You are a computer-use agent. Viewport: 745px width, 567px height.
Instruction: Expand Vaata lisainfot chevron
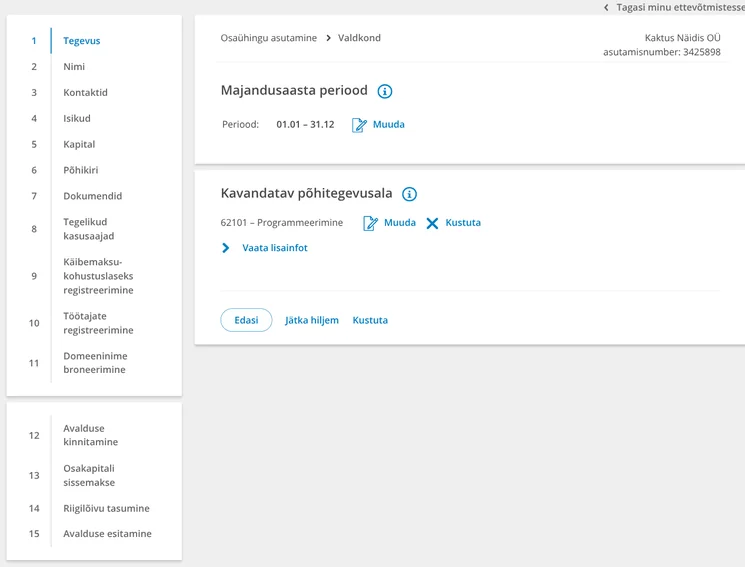226,248
